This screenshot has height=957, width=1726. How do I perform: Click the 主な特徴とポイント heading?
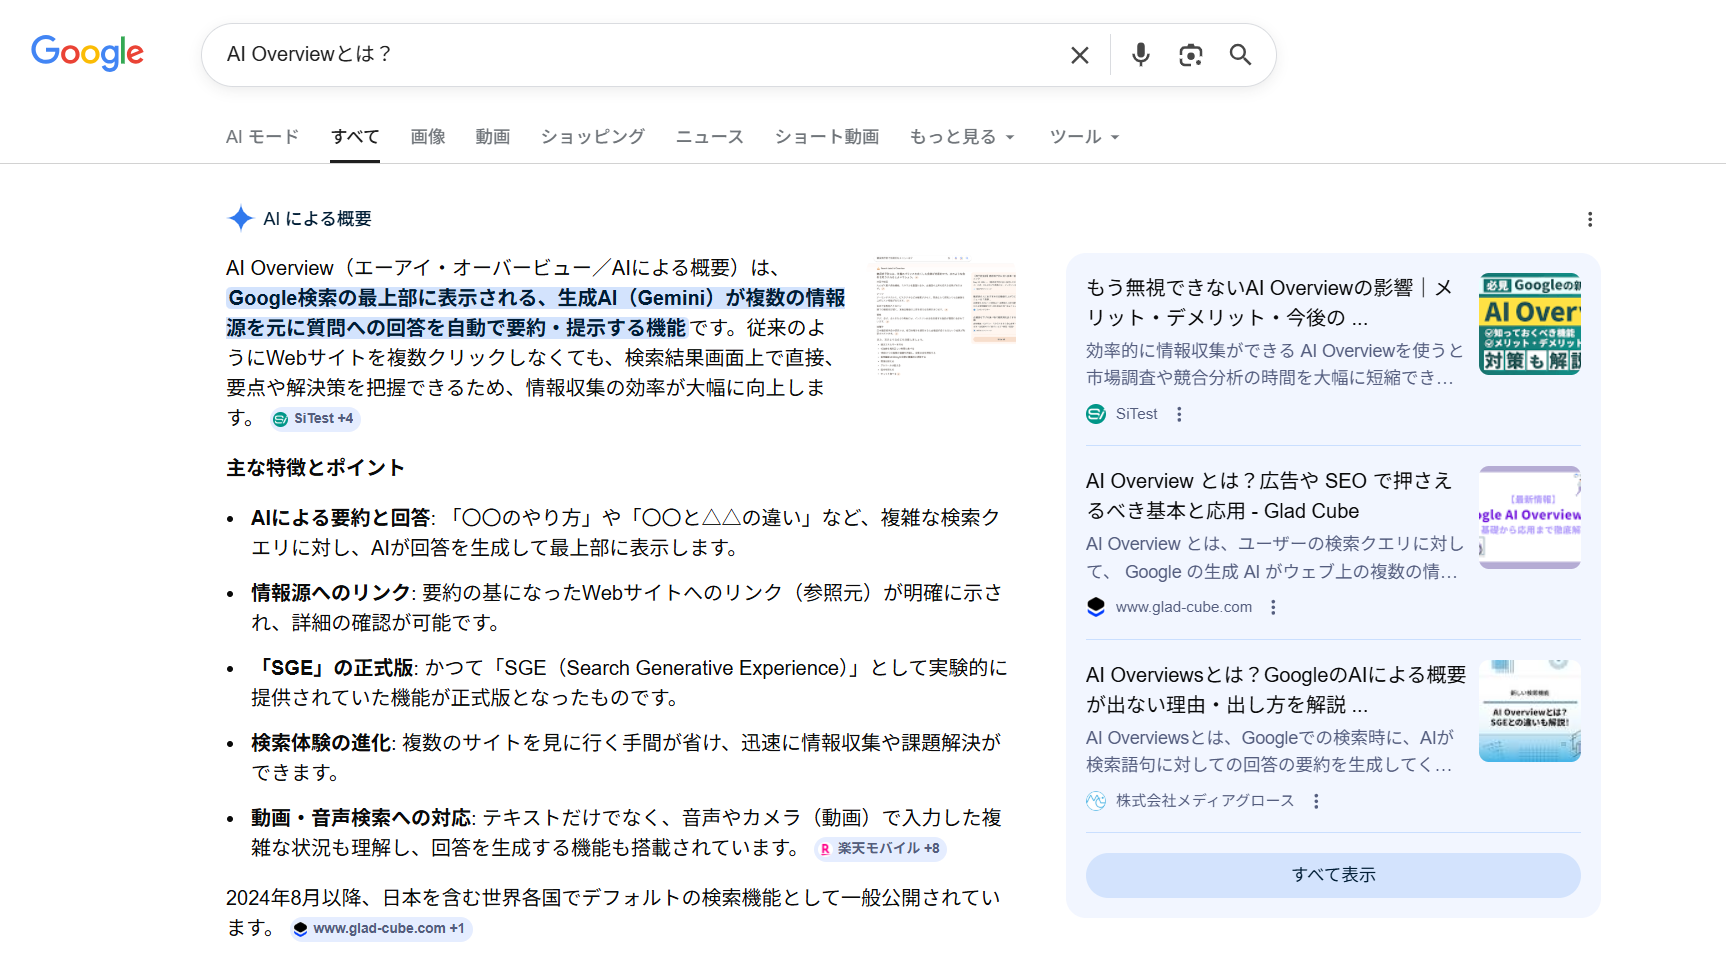pos(315,468)
